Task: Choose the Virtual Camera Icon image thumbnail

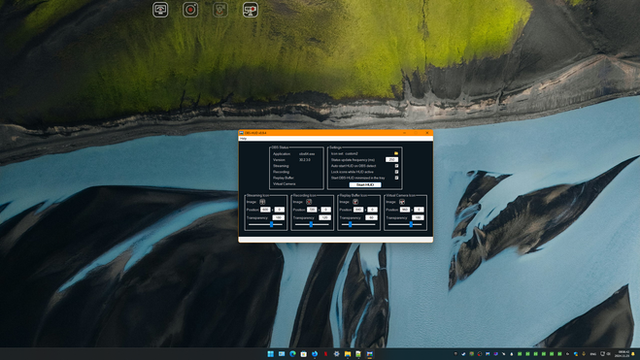Action: click(402, 202)
